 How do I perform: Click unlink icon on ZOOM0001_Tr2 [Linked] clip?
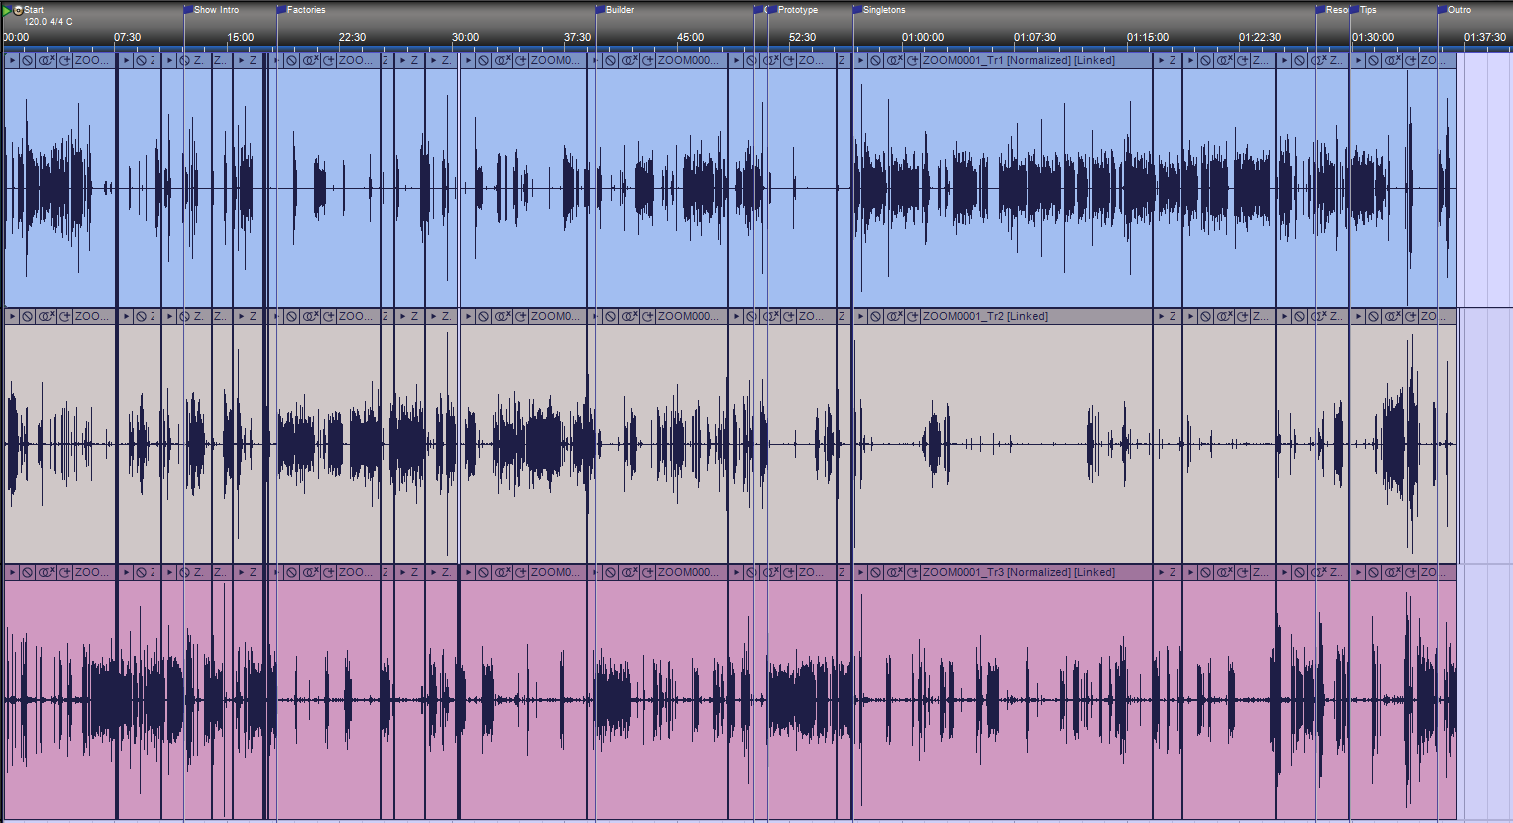(894, 316)
